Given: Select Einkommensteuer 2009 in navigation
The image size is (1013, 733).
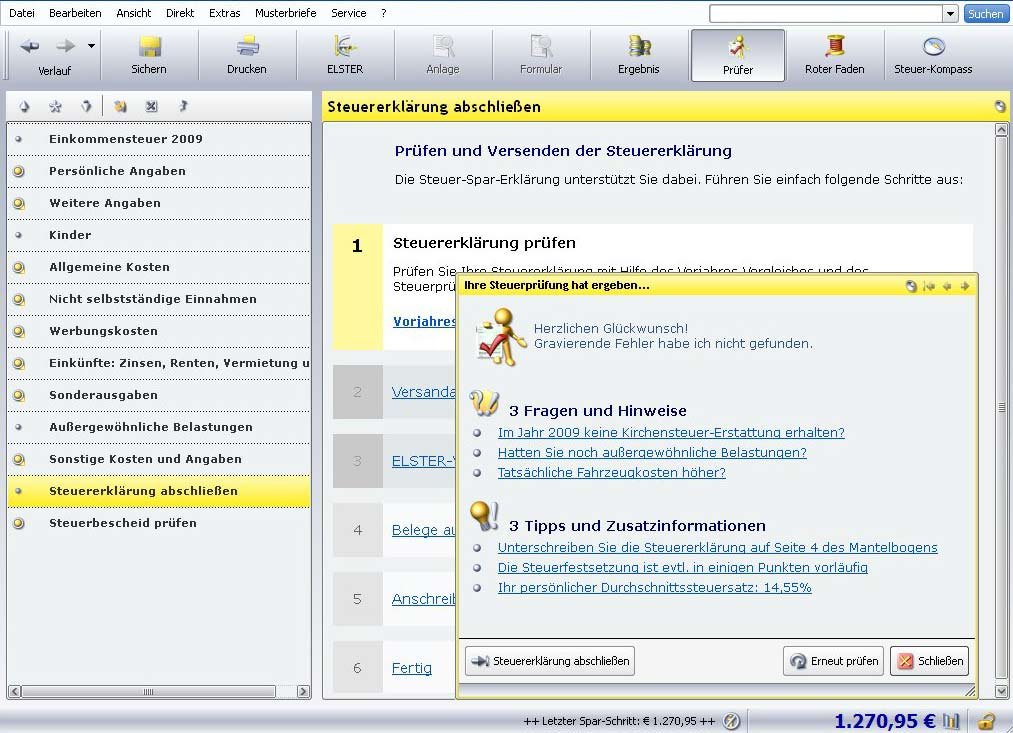Looking at the screenshot, I should (159, 139).
